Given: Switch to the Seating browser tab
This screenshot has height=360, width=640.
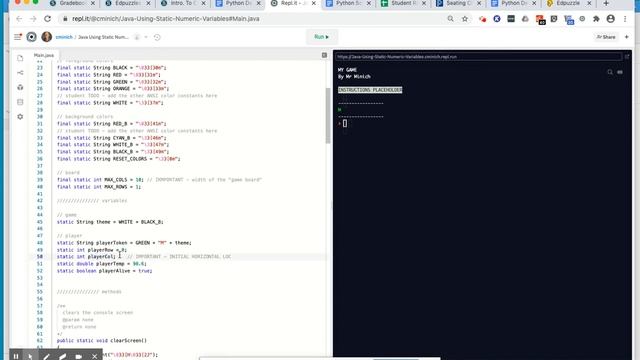Looking at the screenshot, I should pyautogui.click(x=458, y=3).
